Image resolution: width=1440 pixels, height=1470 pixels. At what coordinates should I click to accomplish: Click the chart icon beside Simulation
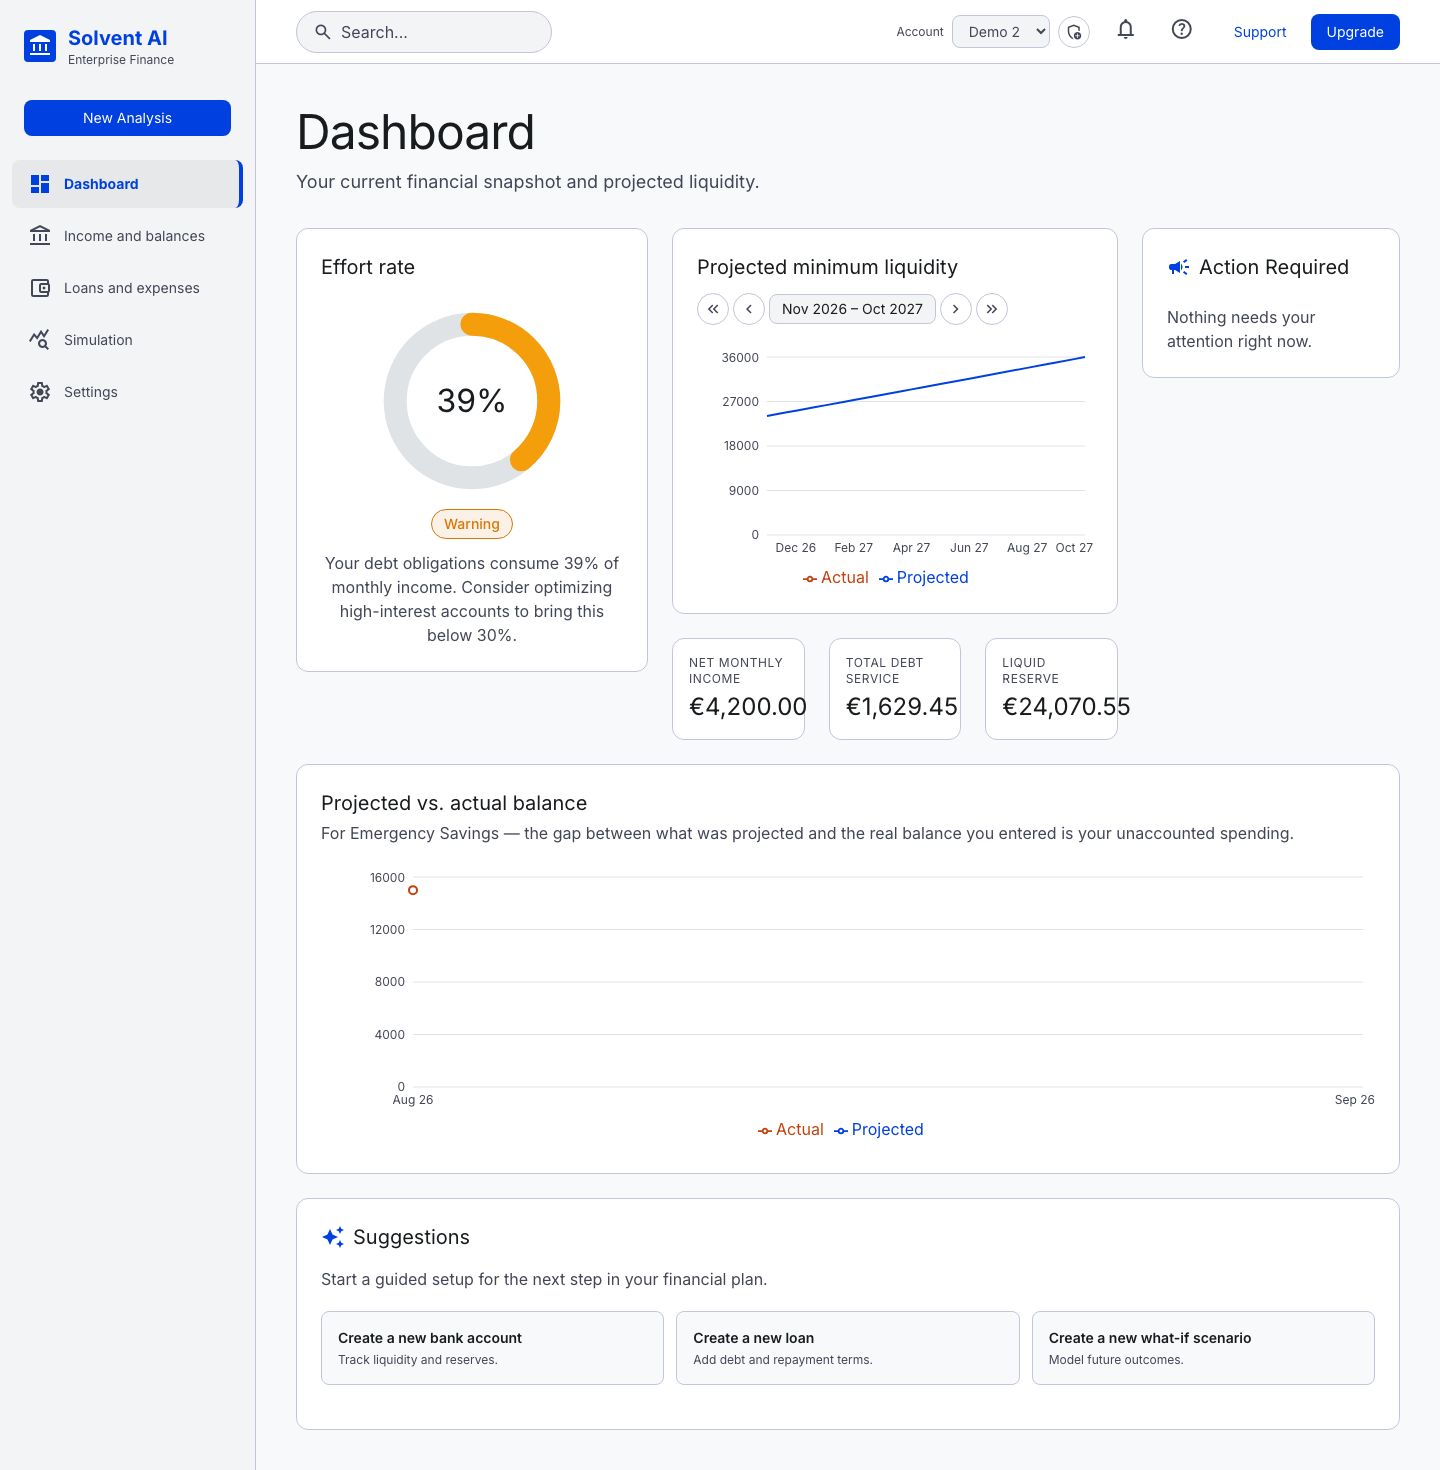40,340
